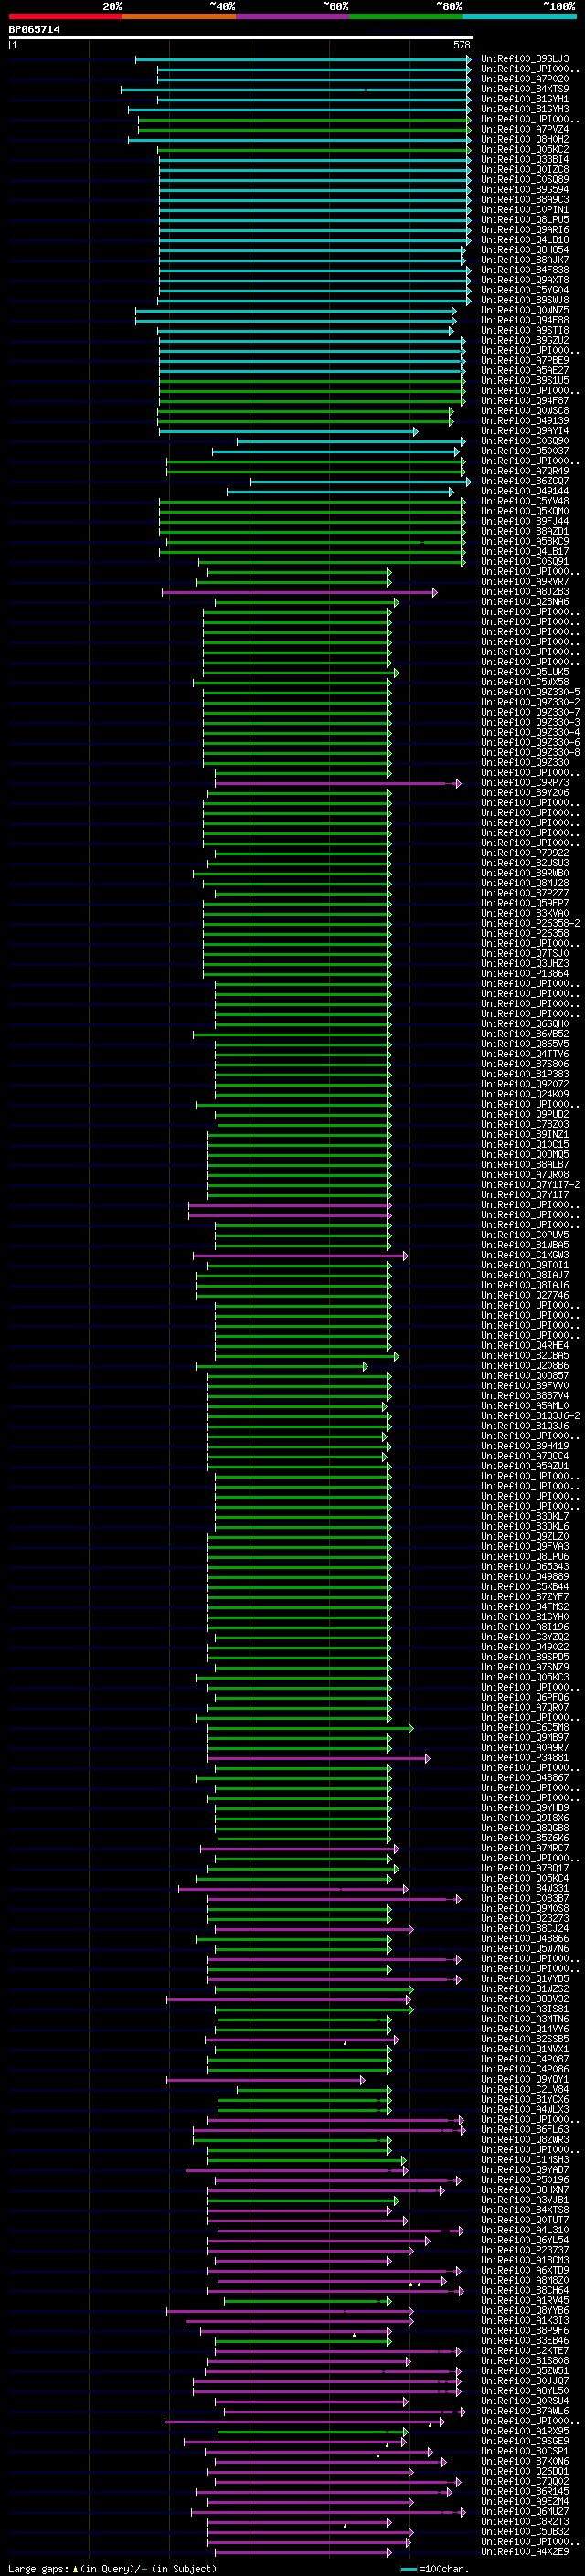The height and width of the screenshot is (2576, 585).
Task: Open hit UniRef100_B9GLJ3
Action: pyautogui.click(x=525, y=59)
